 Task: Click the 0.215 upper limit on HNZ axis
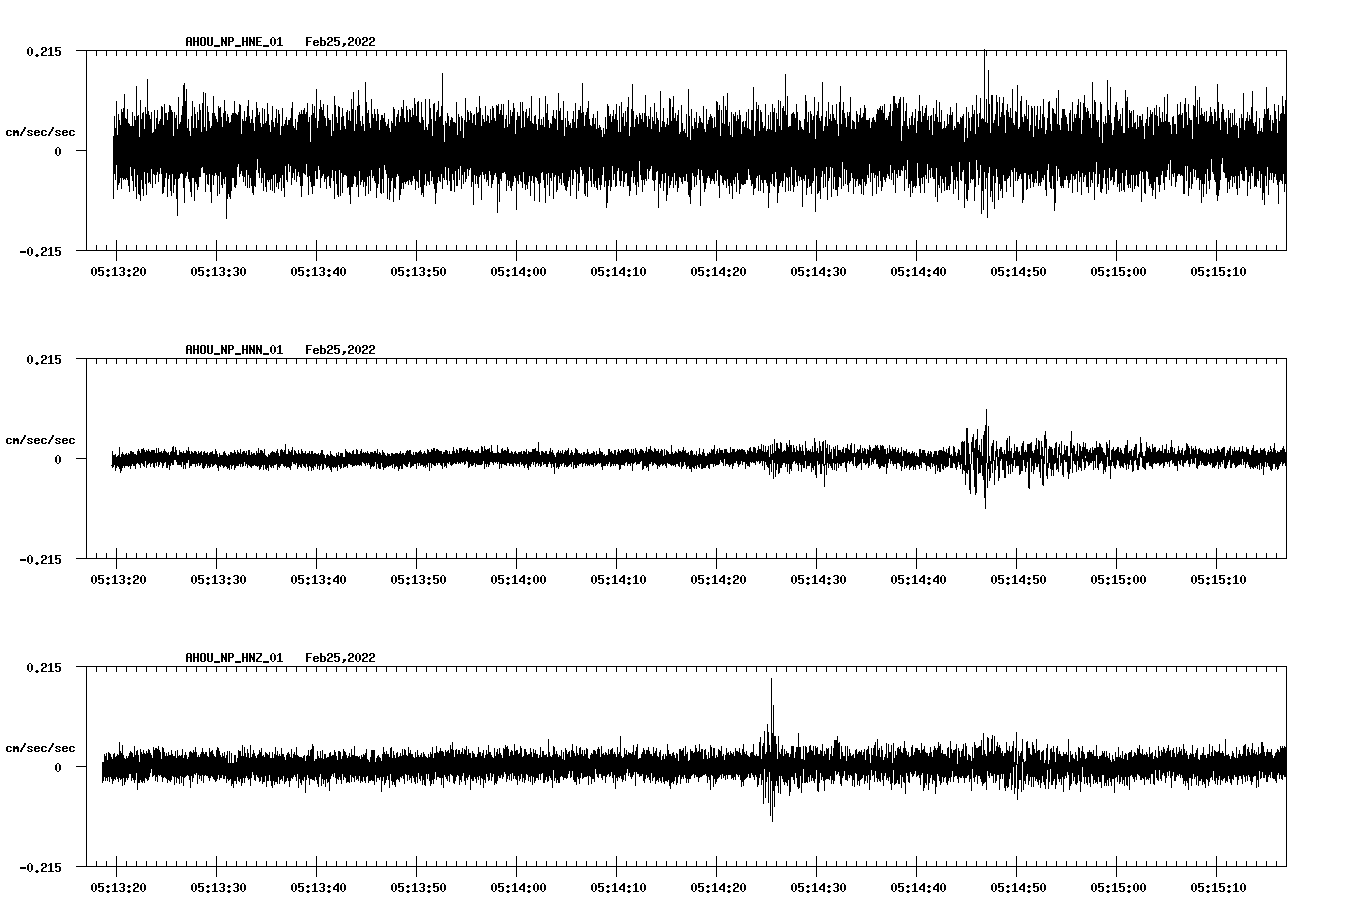(43, 667)
